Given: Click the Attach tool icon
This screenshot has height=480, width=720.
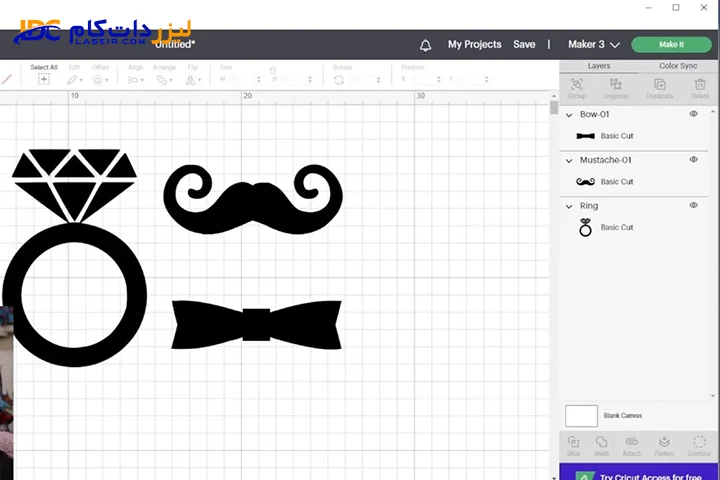Looking at the screenshot, I should [632, 442].
